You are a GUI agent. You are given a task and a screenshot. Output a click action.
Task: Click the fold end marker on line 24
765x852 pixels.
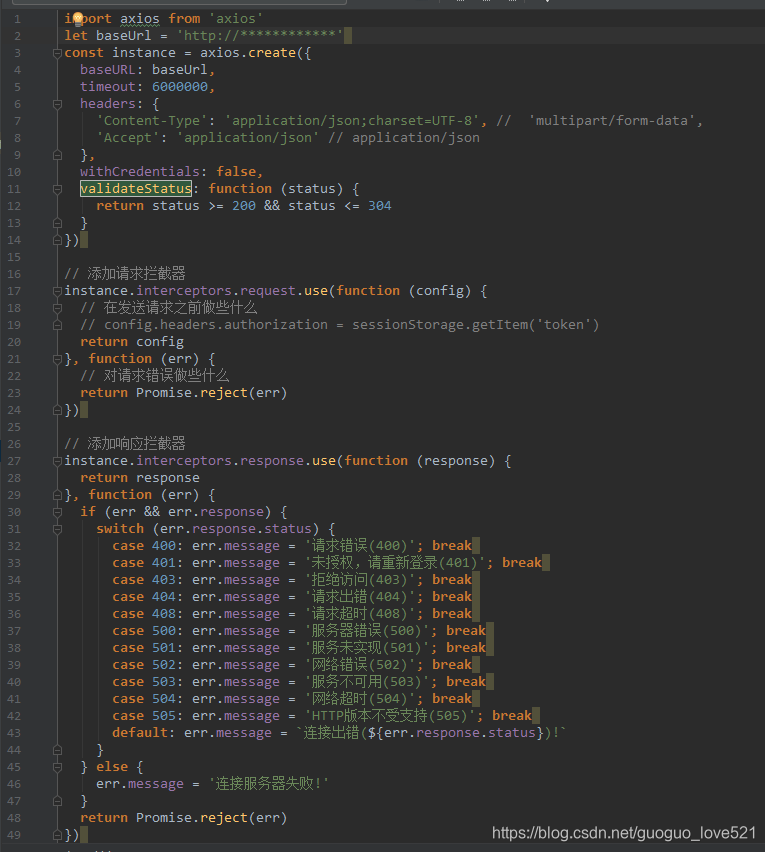(x=57, y=410)
